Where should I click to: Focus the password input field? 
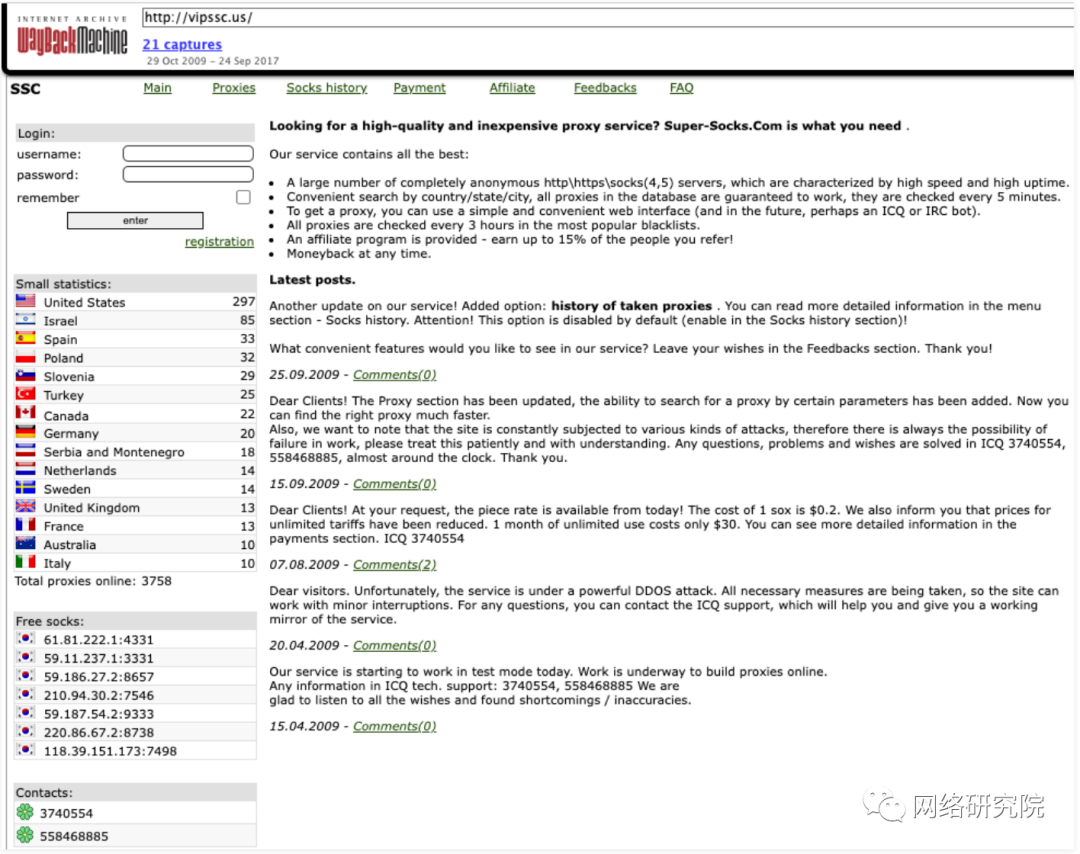pyautogui.click(x=188, y=175)
